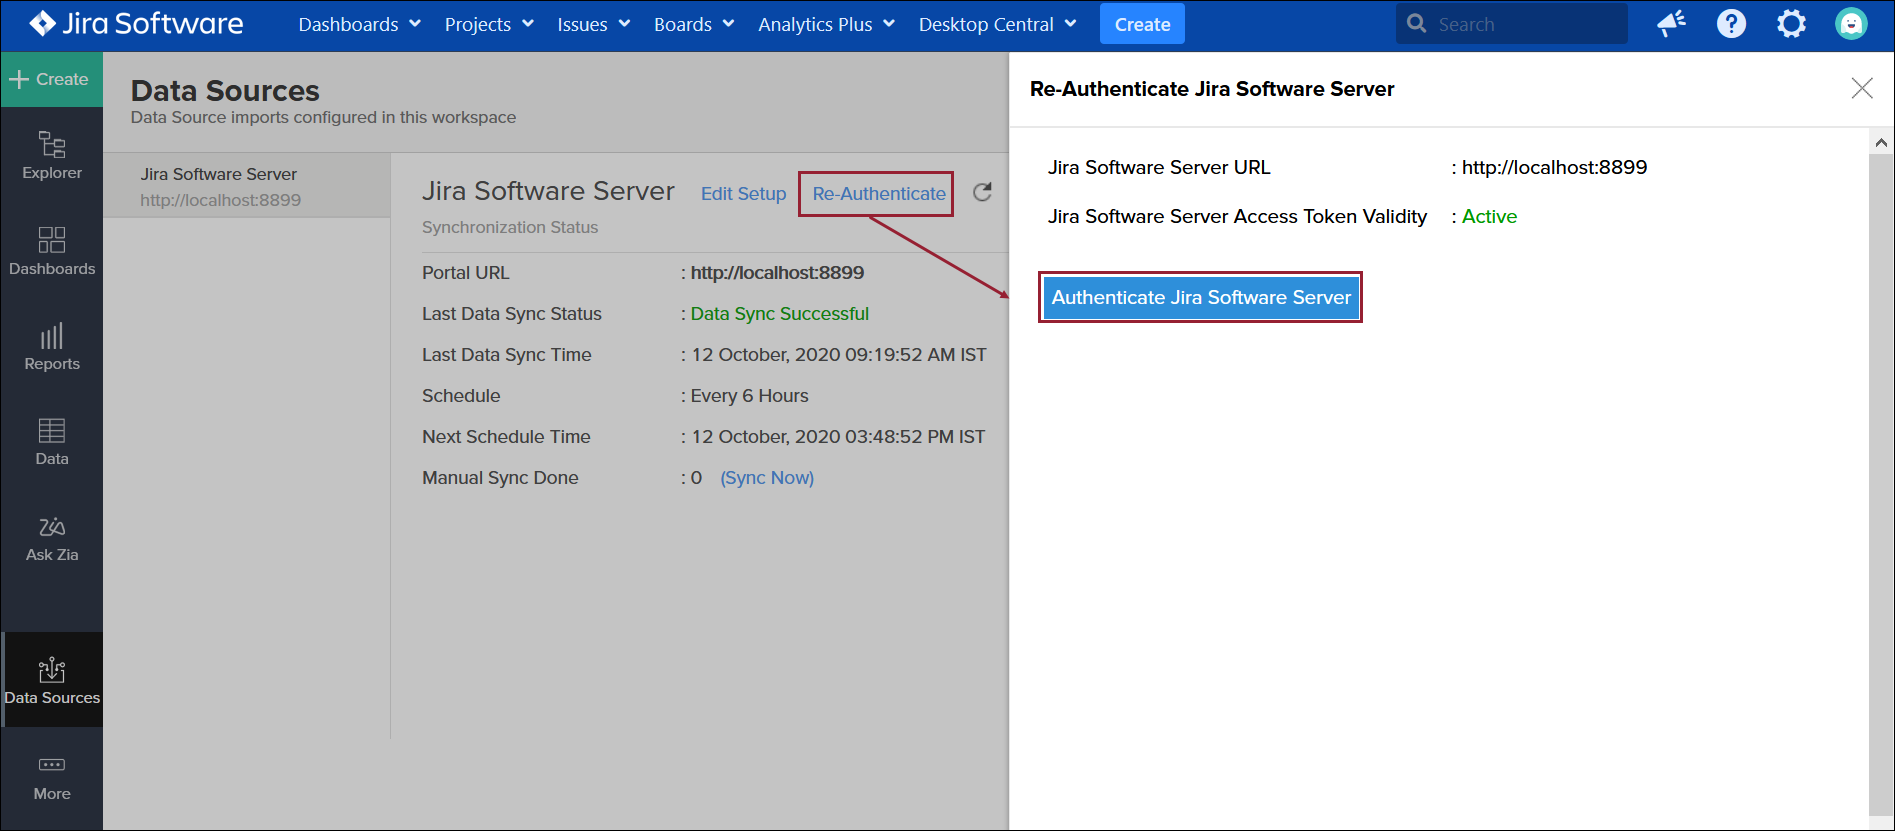Click the refresh sync icon

(x=982, y=192)
